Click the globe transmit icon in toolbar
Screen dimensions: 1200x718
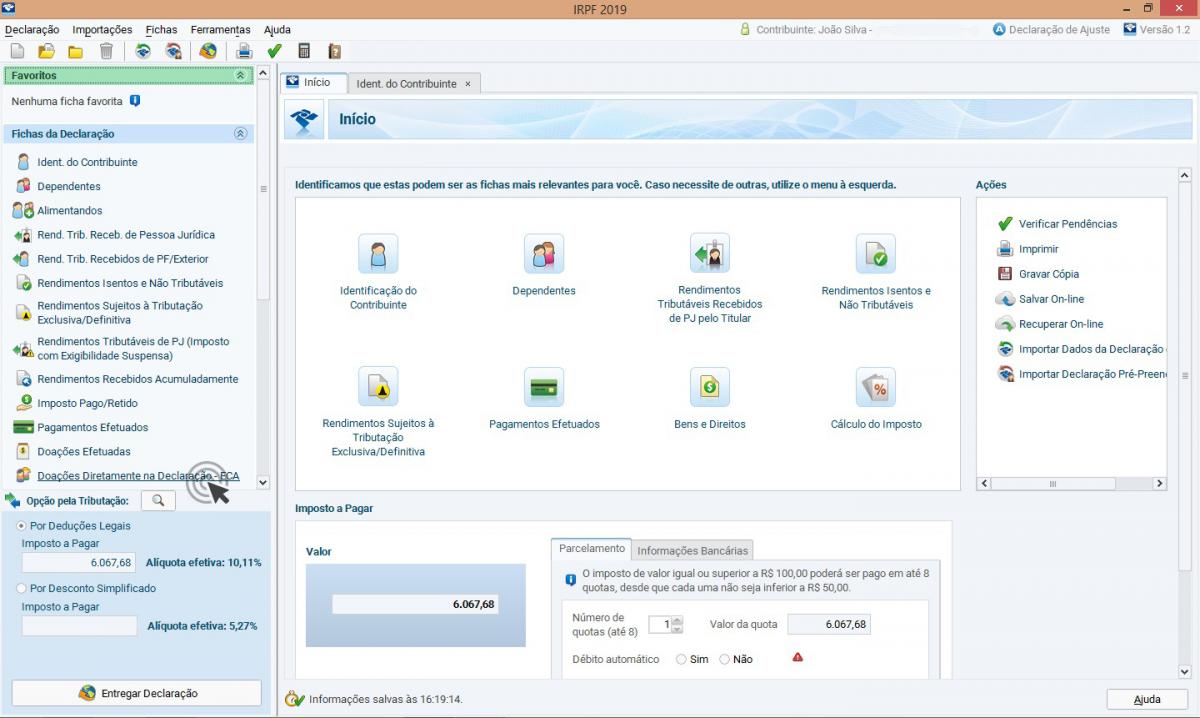pos(208,51)
